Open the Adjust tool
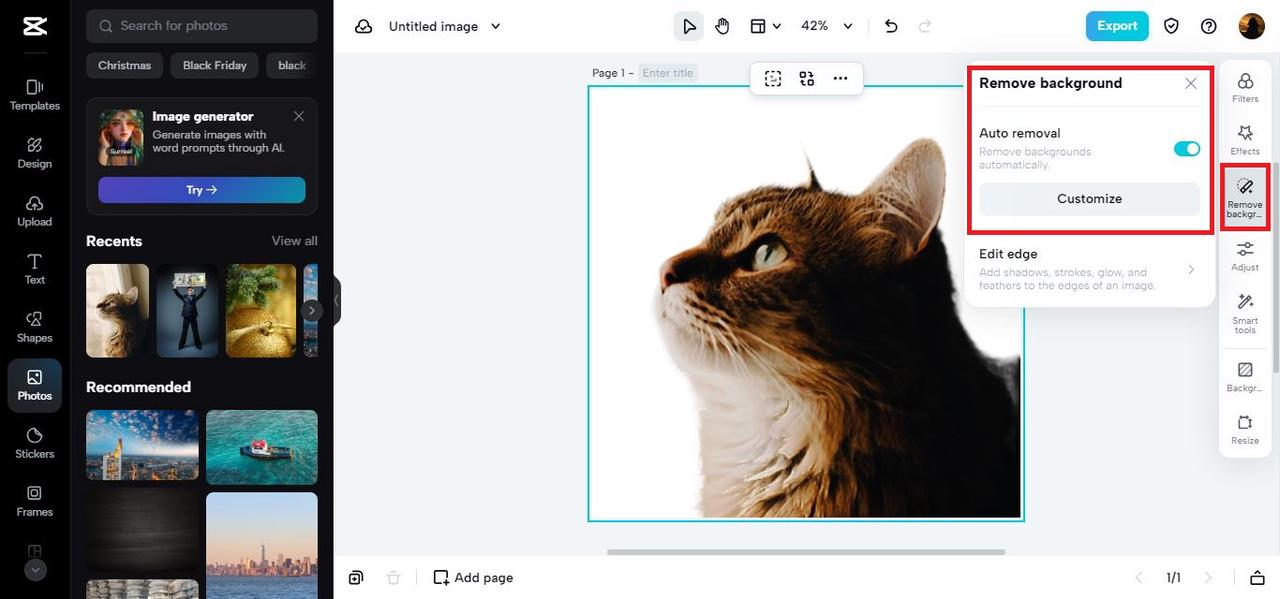This screenshot has width=1280, height=599. [1245, 256]
